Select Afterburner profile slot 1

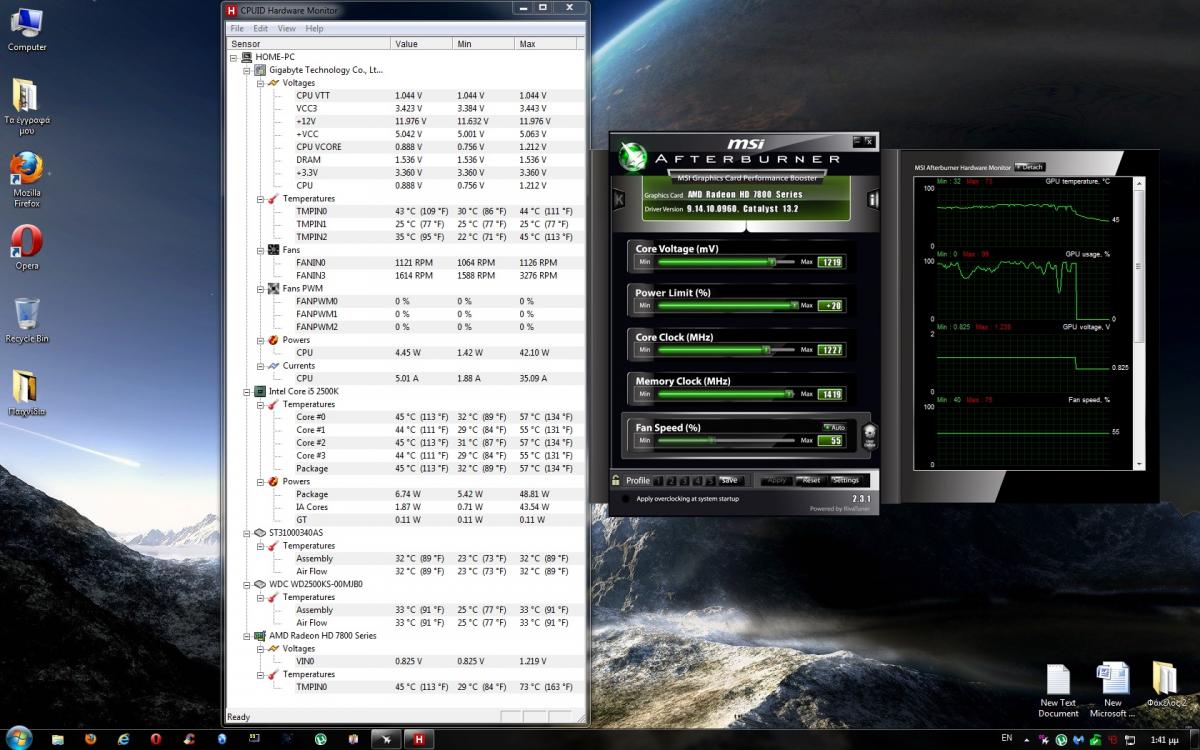point(657,481)
